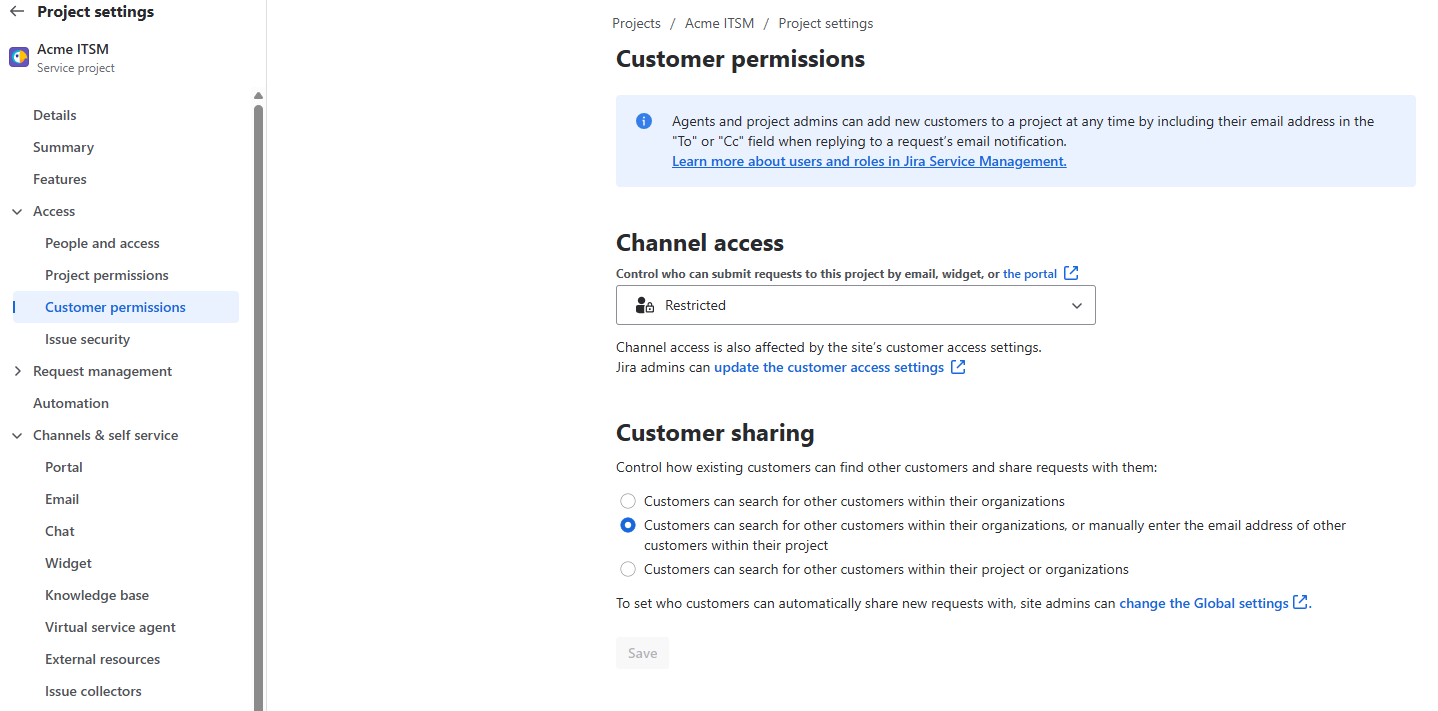Open the portal via its external link icon
The image size is (1438, 711).
tap(1071, 272)
